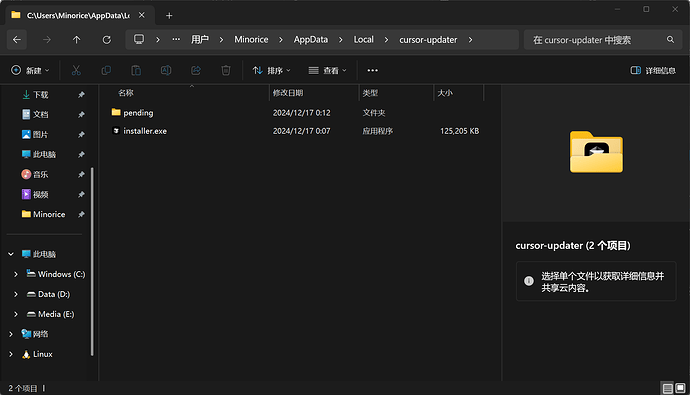Switch to large thumbnails view icon
Viewport: 690px width, 395px height.
(680, 388)
